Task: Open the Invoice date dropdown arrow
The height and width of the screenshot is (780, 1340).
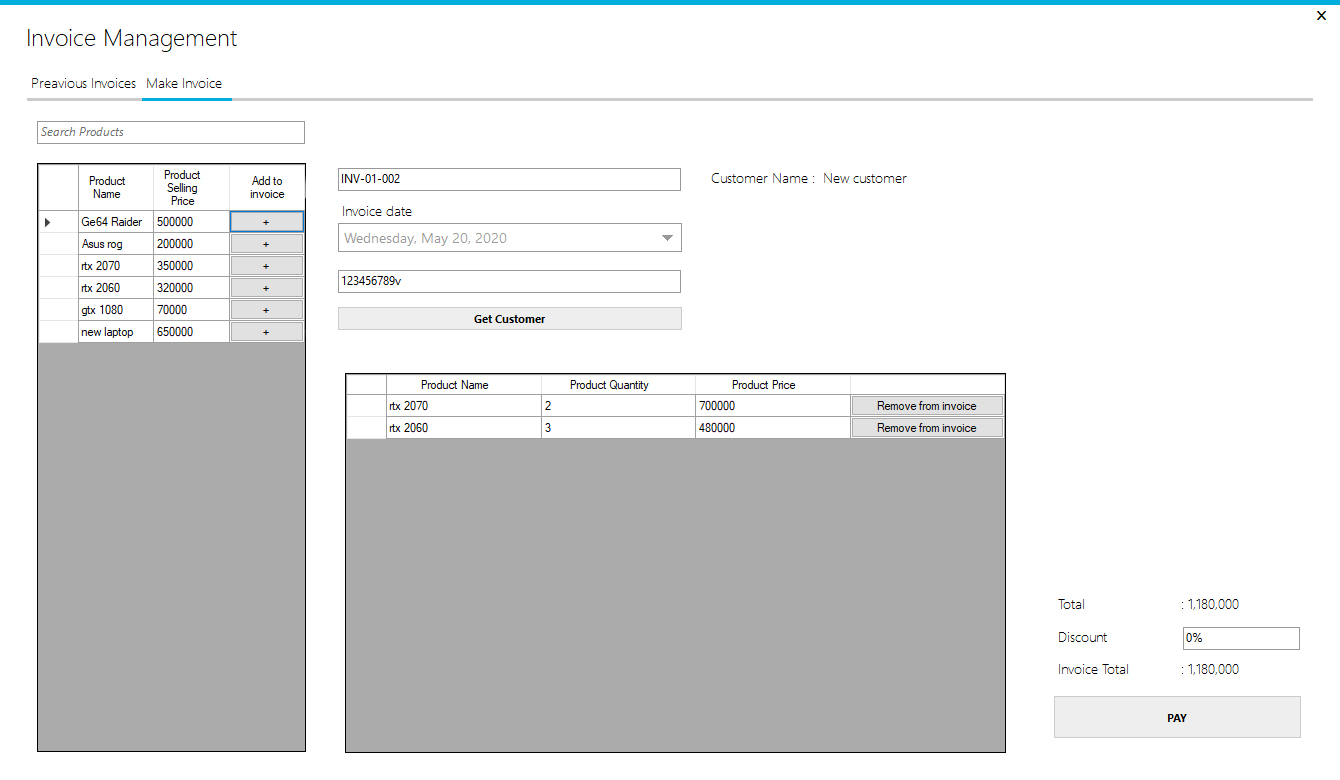Action: tap(667, 238)
